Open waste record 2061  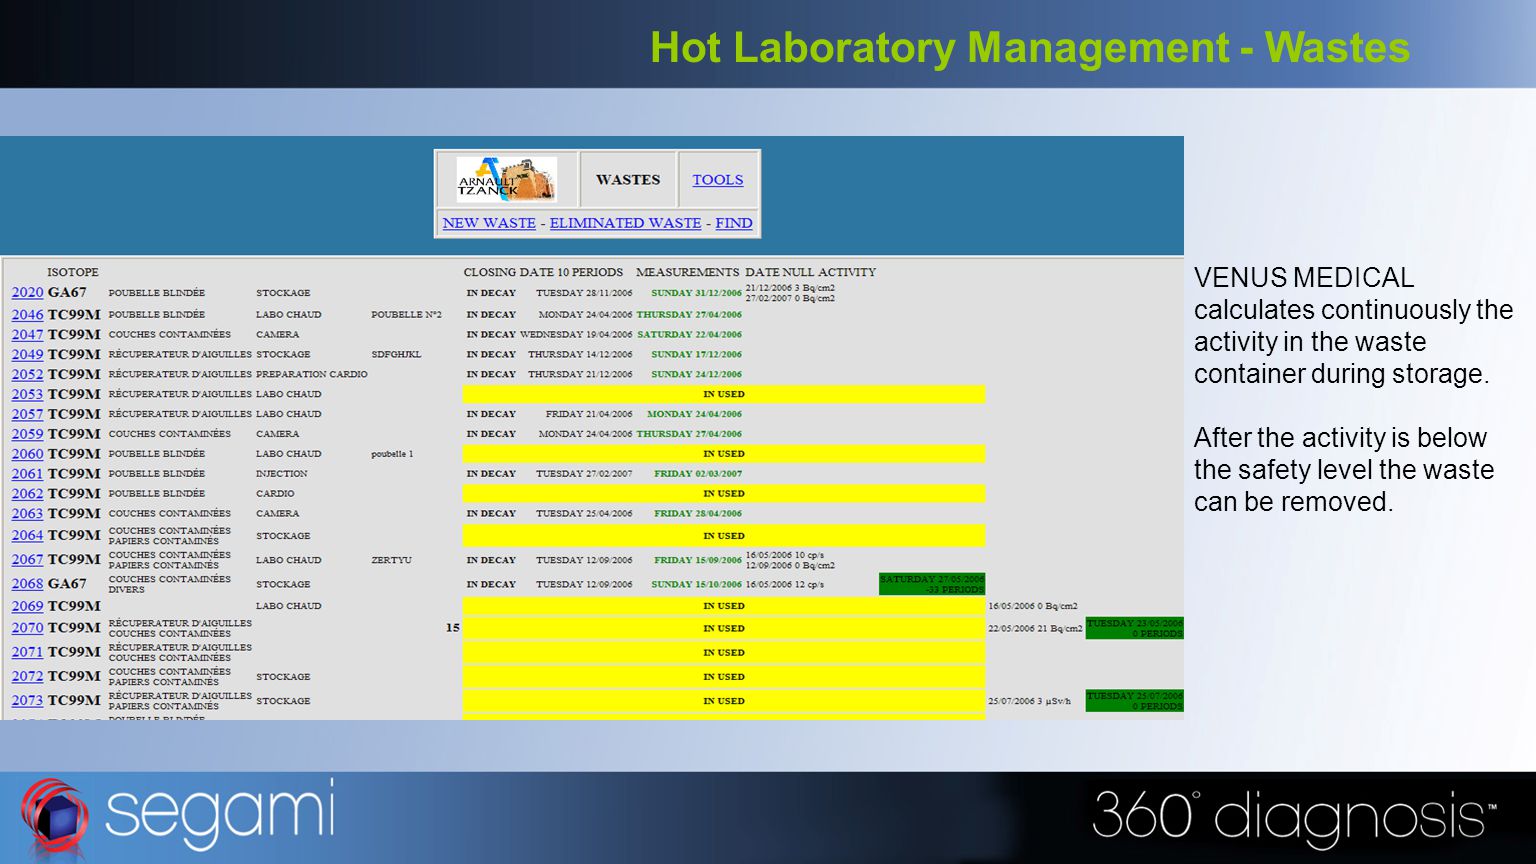click(27, 474)
